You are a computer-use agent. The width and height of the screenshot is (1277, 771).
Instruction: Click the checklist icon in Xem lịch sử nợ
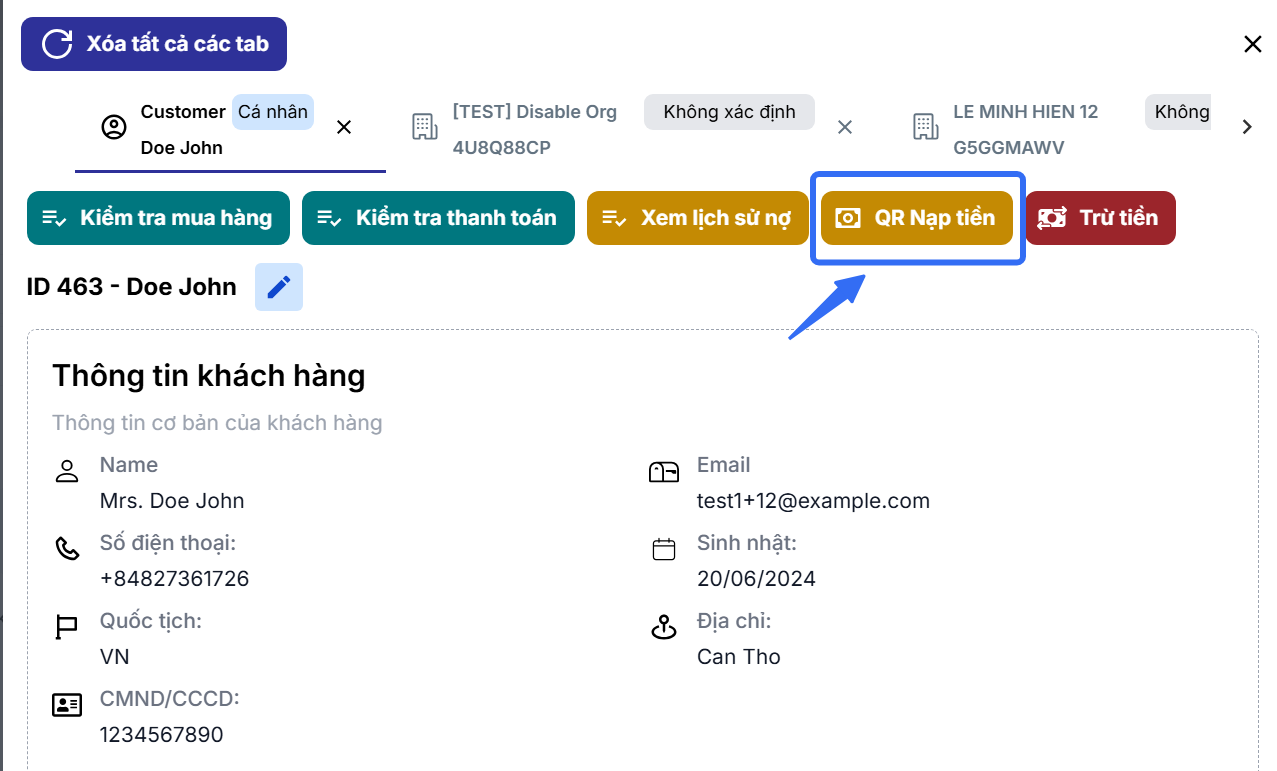614,218
